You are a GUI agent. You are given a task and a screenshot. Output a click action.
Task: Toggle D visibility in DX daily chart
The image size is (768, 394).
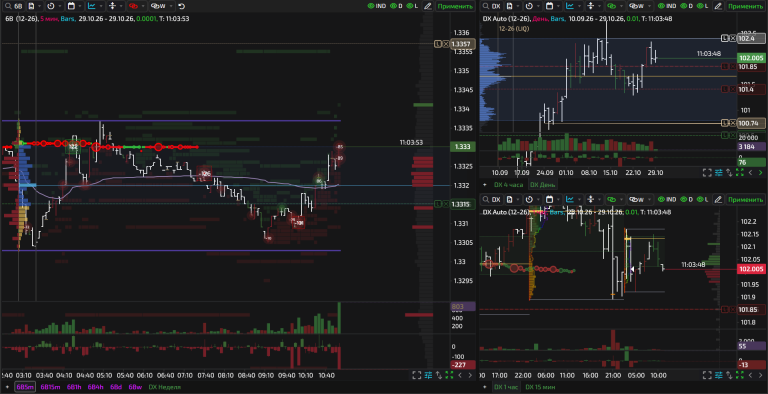pos(687,6)
